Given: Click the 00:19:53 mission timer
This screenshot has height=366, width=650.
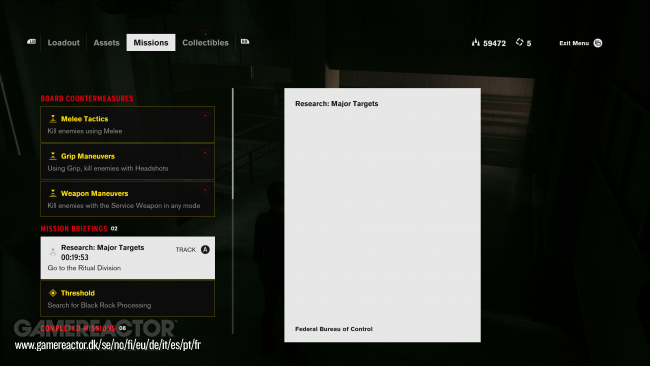Looking at the screenshot, I should (75, 257).
